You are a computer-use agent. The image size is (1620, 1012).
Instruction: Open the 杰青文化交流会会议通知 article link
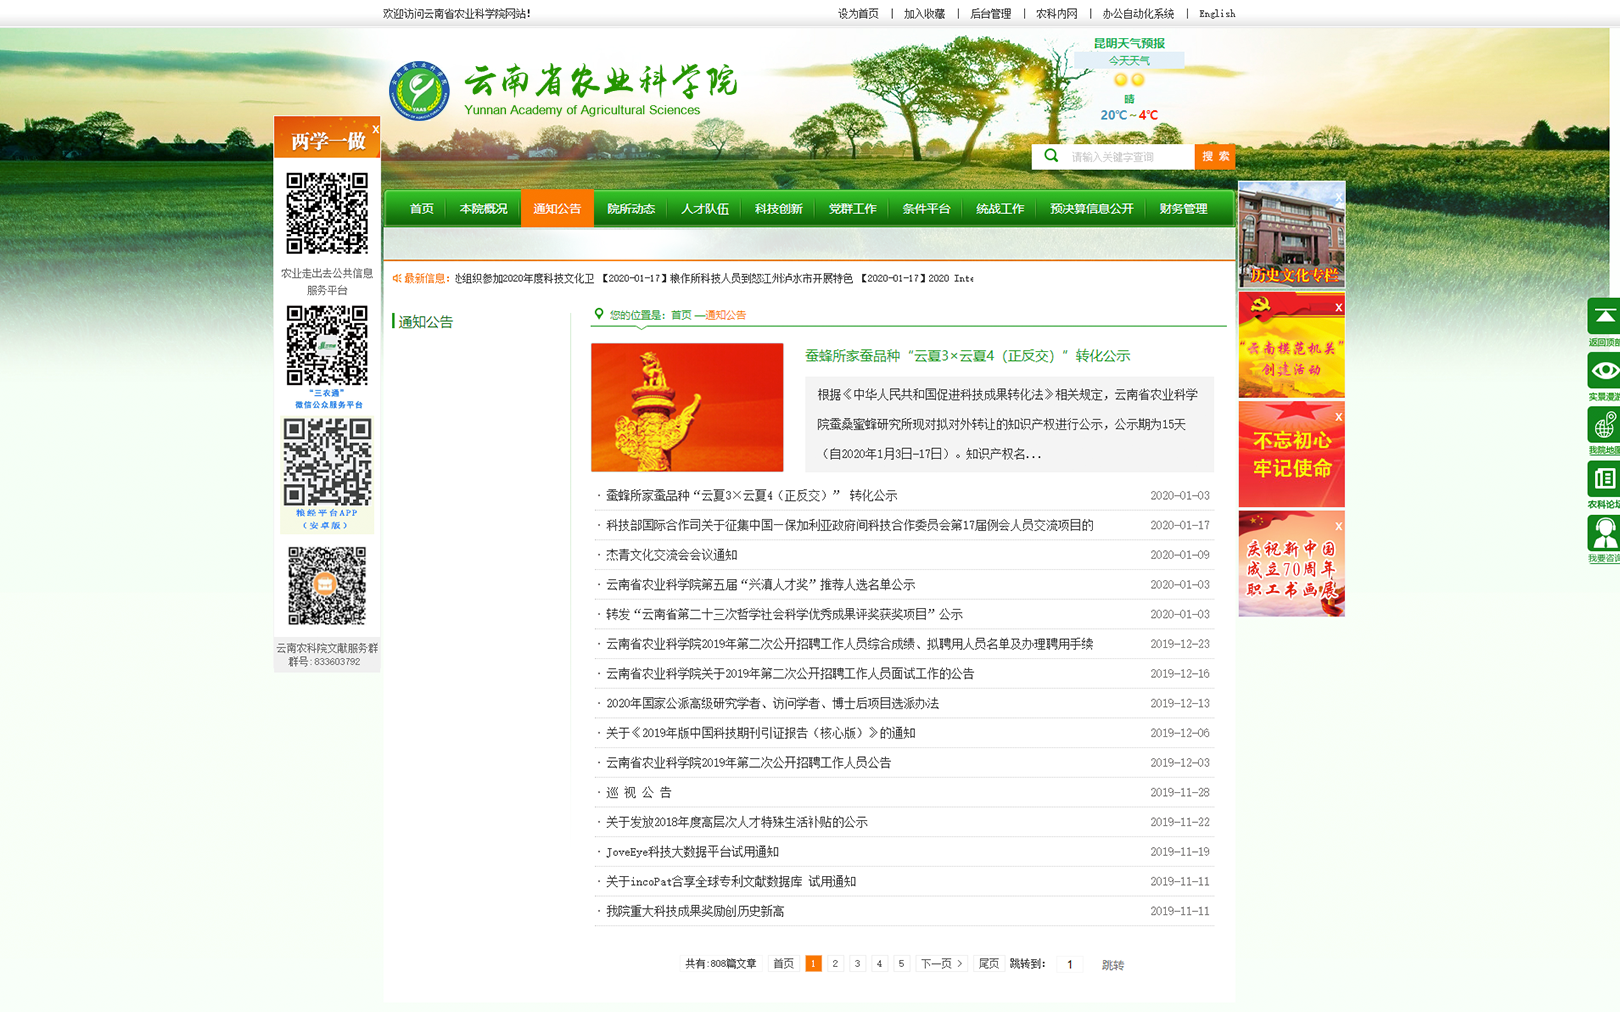tap(671, 555)
